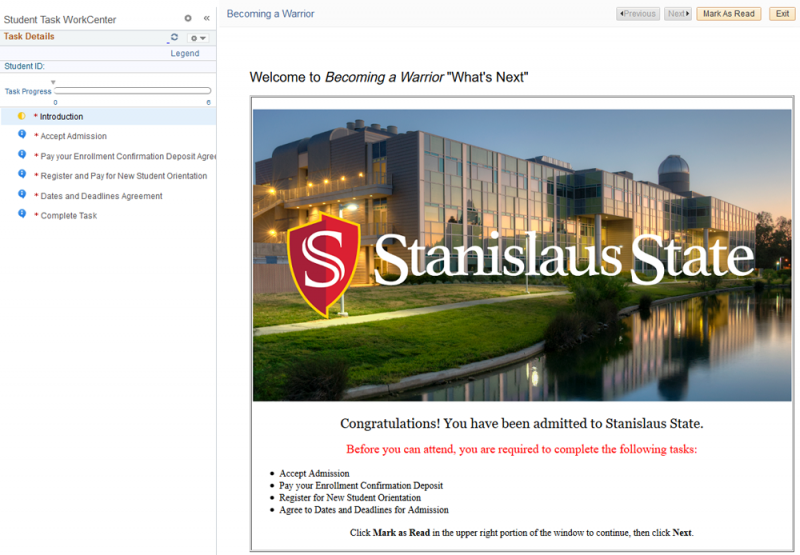Collapse the WorkCenter panel with double chevron

pos(207,18)
